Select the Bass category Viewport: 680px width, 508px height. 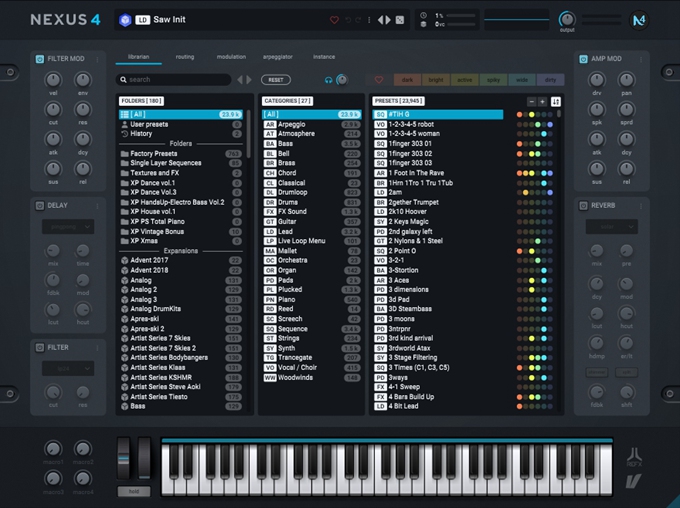tap(311, 144)
